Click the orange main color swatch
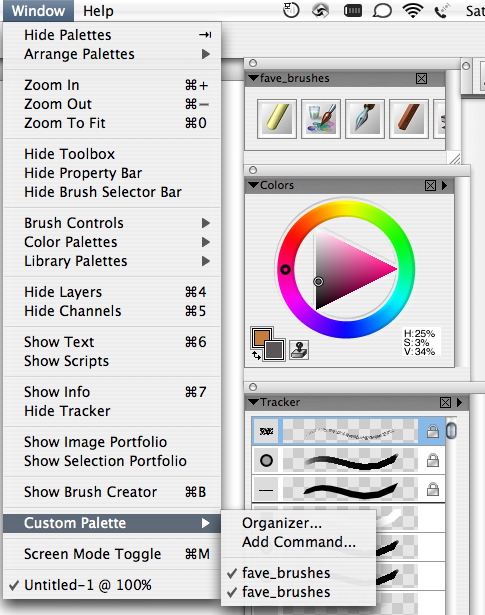The height and width of the screenshot is (615, 485). (262, 337)
